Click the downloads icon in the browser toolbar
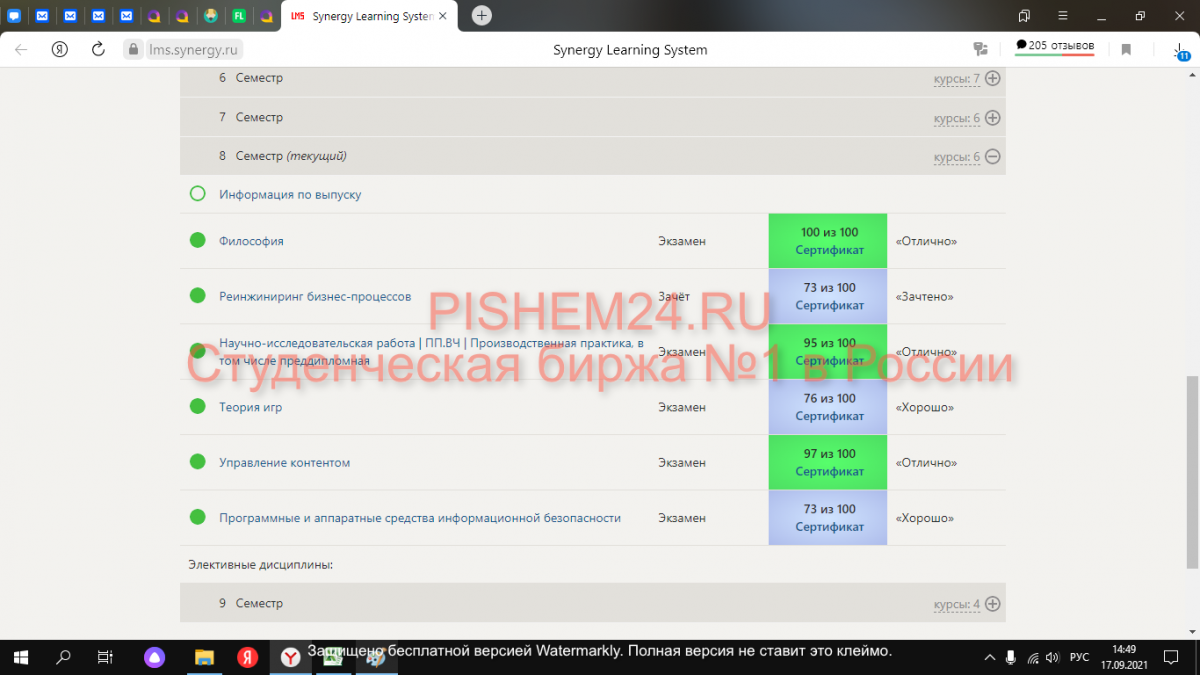The height and width of the screenshot is (675, 1200). coord(1180,50)
